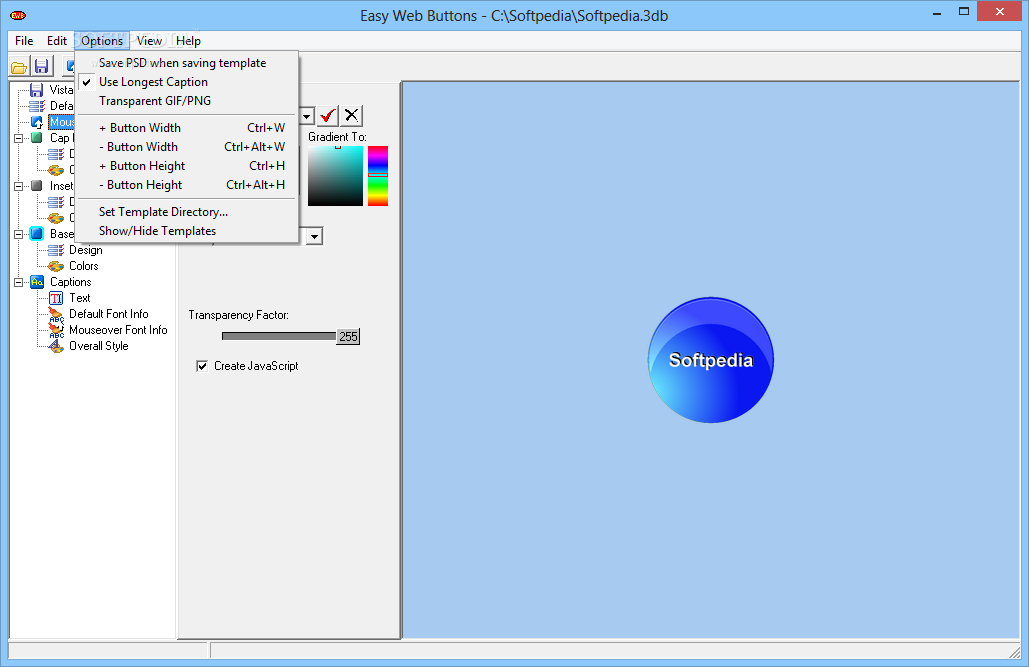Select the Text tree item

click(80, 298)
